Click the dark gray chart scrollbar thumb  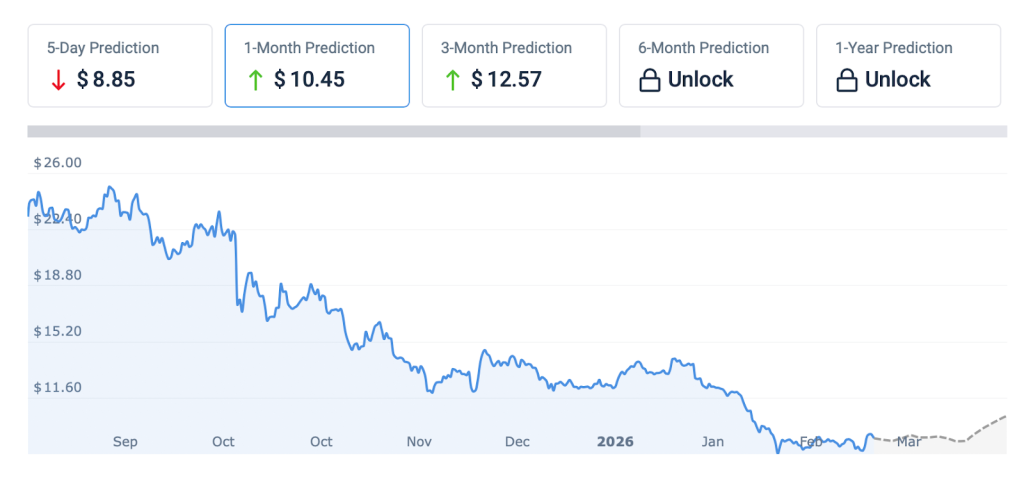pyautogui.click(x=333, y=131)
